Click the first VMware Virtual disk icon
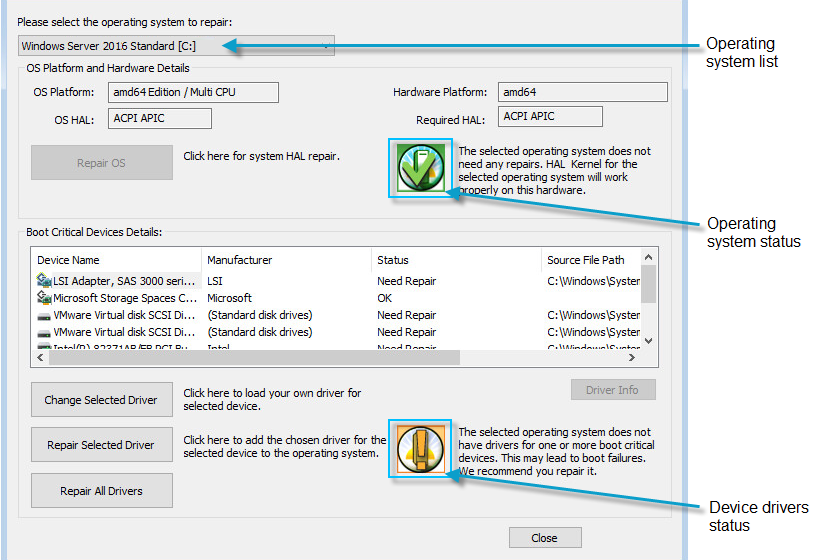The height and width of the screenshot is (560, 818). (44, 315)
